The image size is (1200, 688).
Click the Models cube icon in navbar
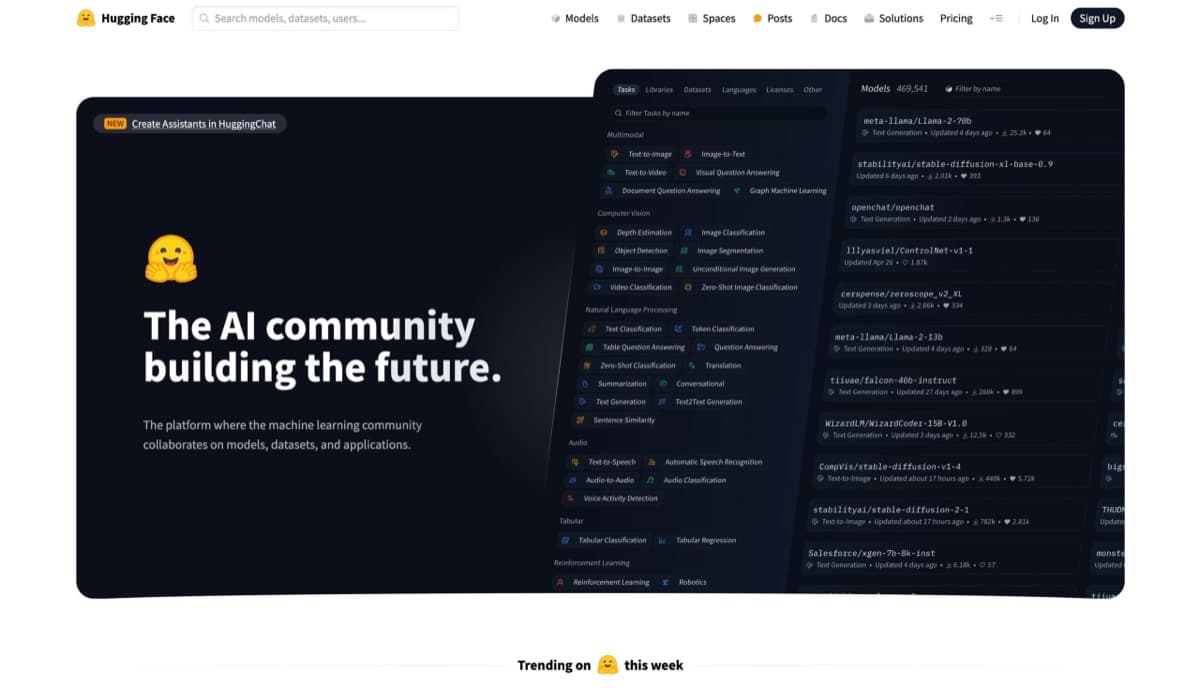click(x=556, y=19)
